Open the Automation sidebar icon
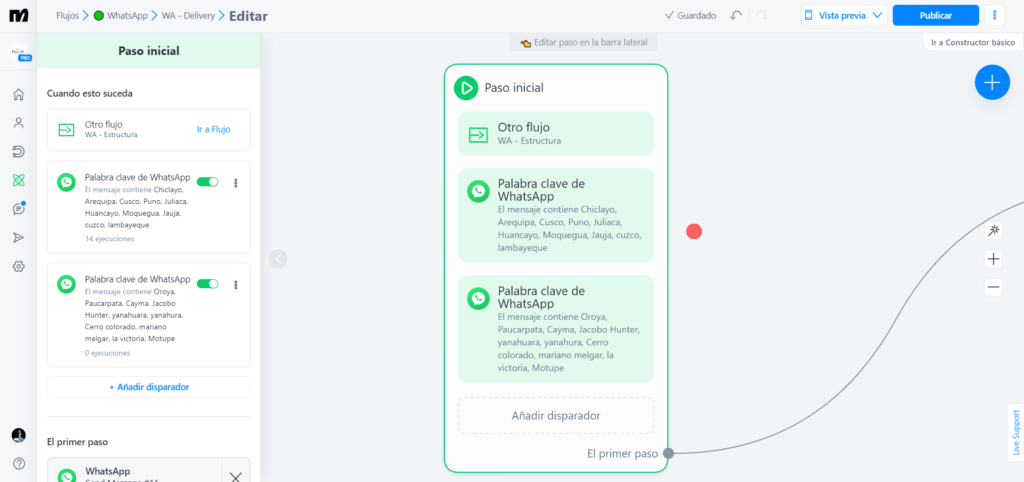1024x482 pixels. 19,152
